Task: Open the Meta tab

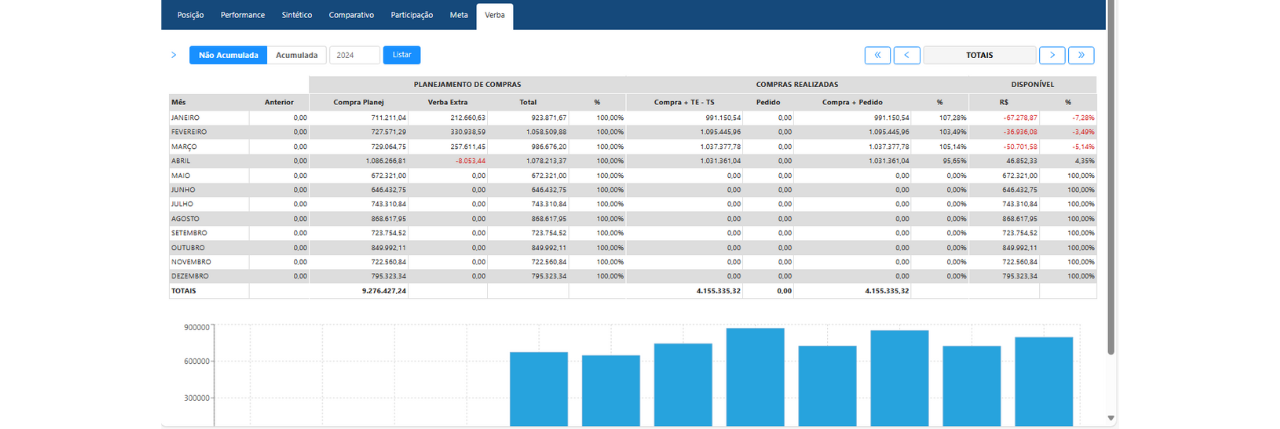Action: [x=459, y=15]
